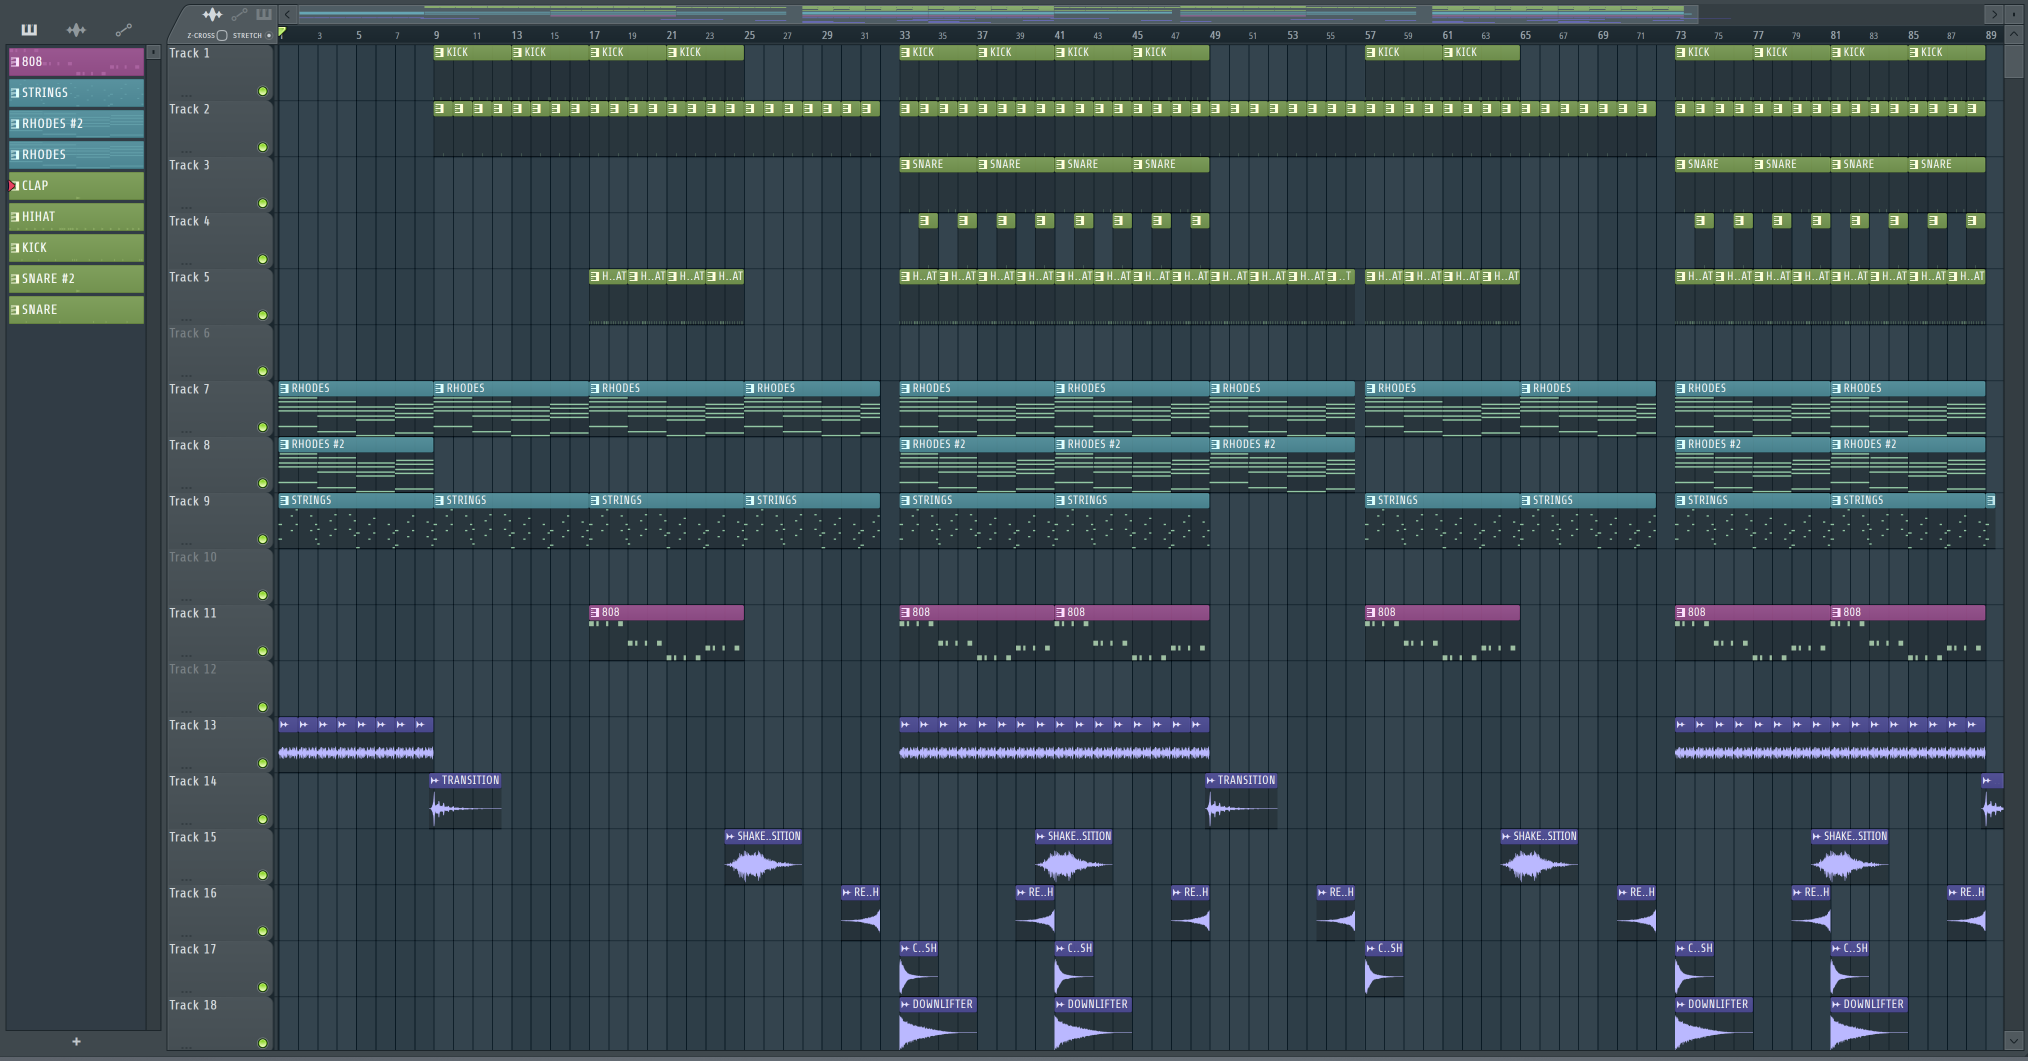The height and width of the screenshot is (1061, 2028).
Task: Open the menu icon of the first 808 clip
Action: (x=595, y=612)
